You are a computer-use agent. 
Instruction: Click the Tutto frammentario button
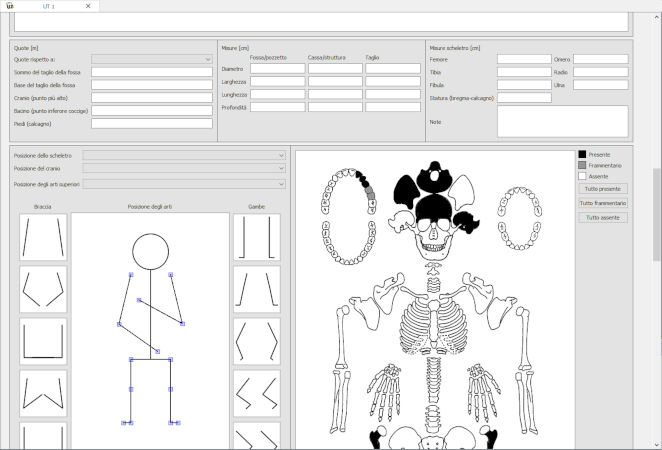coord(603,203)
